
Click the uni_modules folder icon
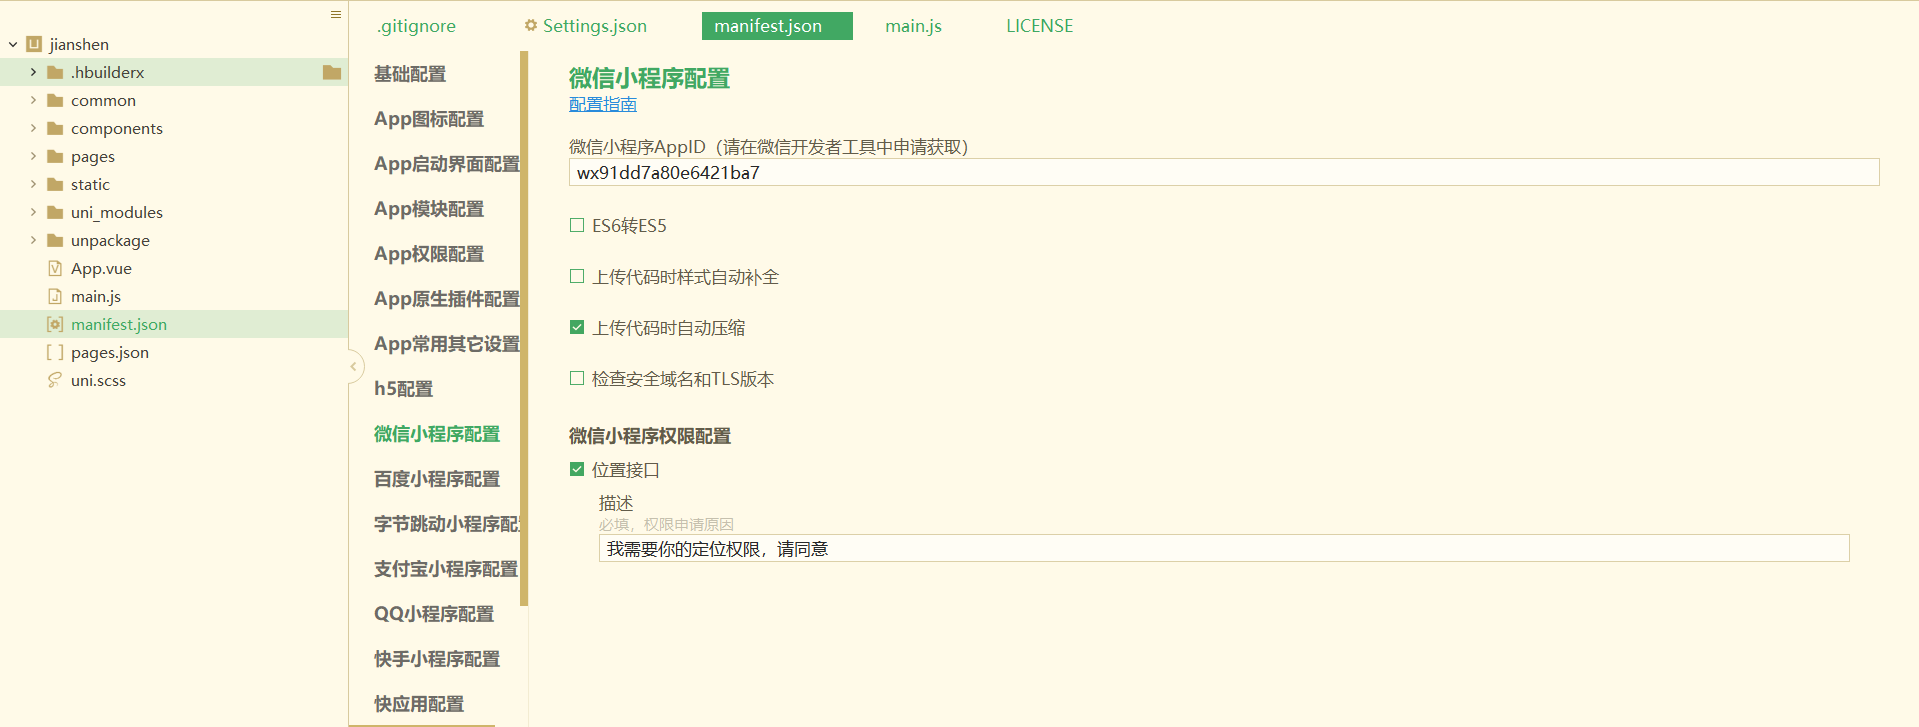tap(55, 212)
